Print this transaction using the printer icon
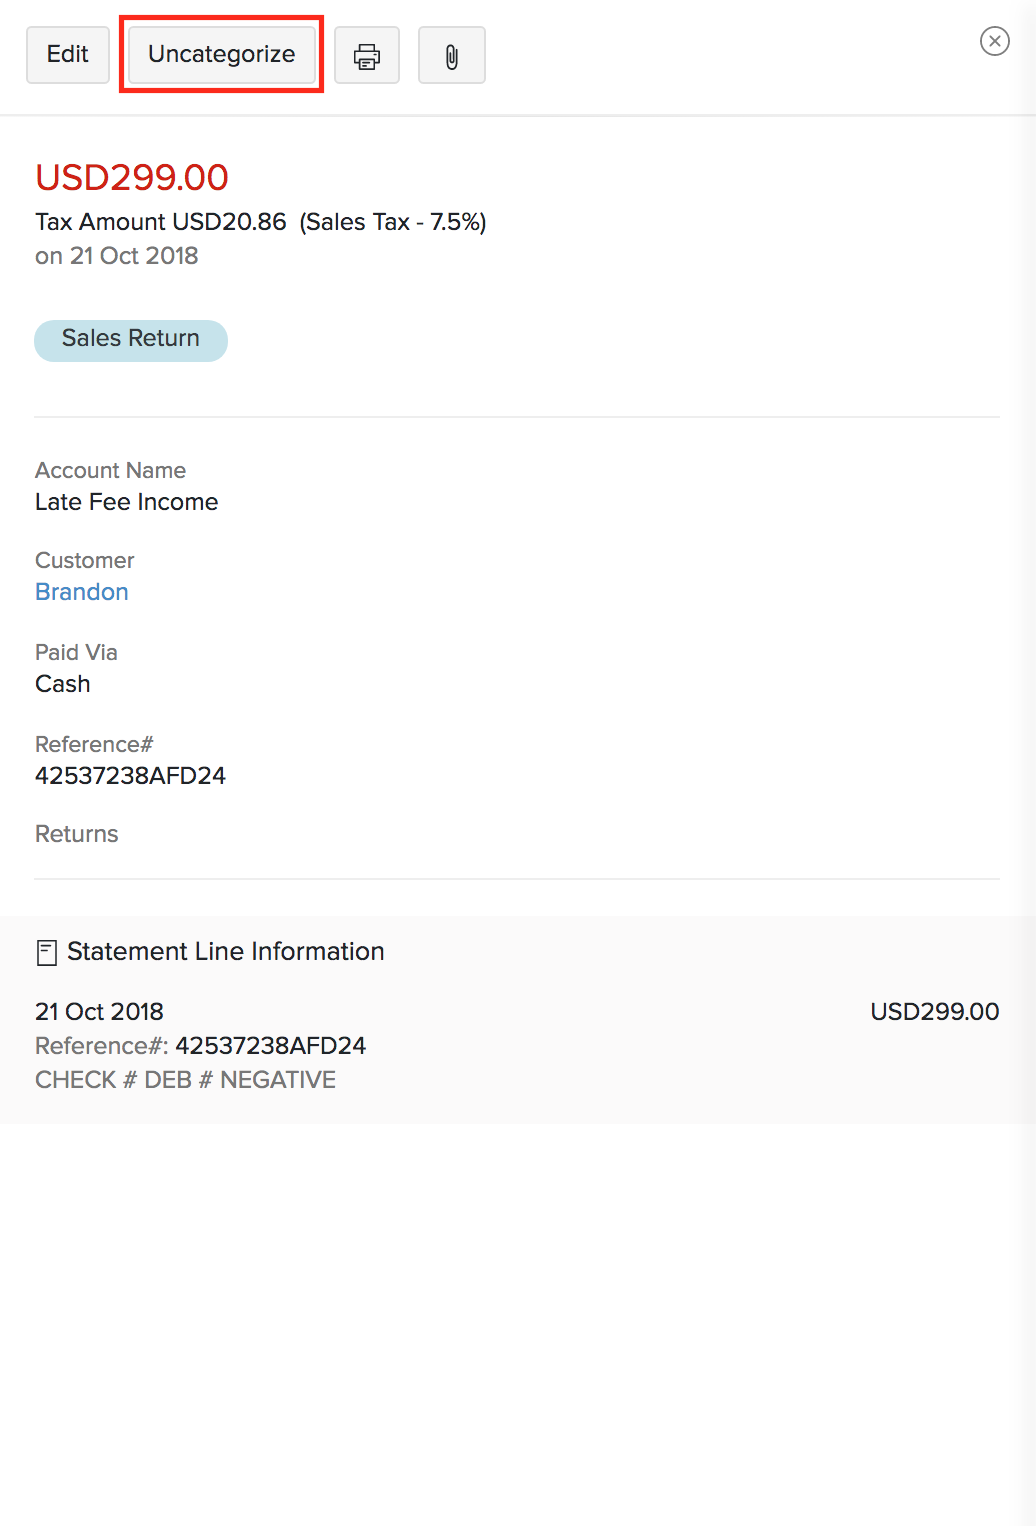 click(367, 56)
